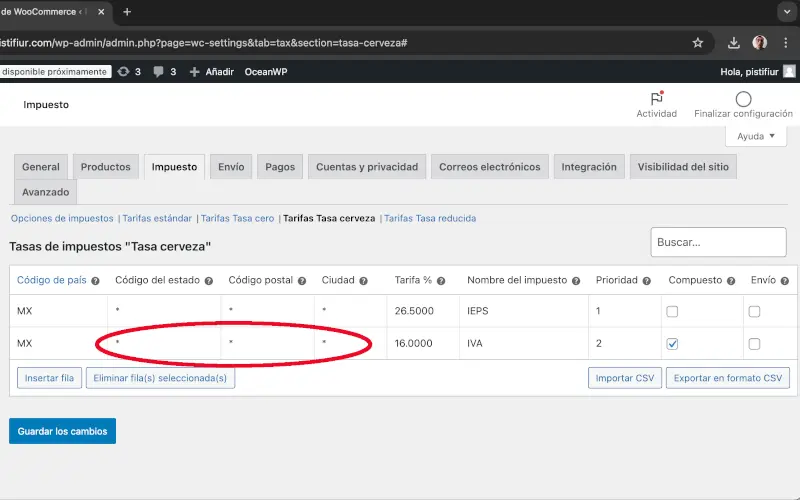Show help tooltip for Ciudad
800x500 pixels.
click(x=363, y=281)
